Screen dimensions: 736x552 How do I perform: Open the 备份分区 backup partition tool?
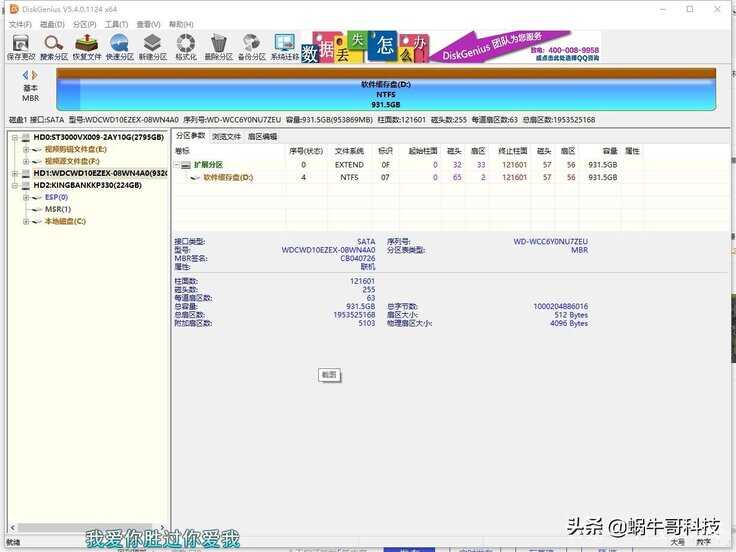(252, 47)
